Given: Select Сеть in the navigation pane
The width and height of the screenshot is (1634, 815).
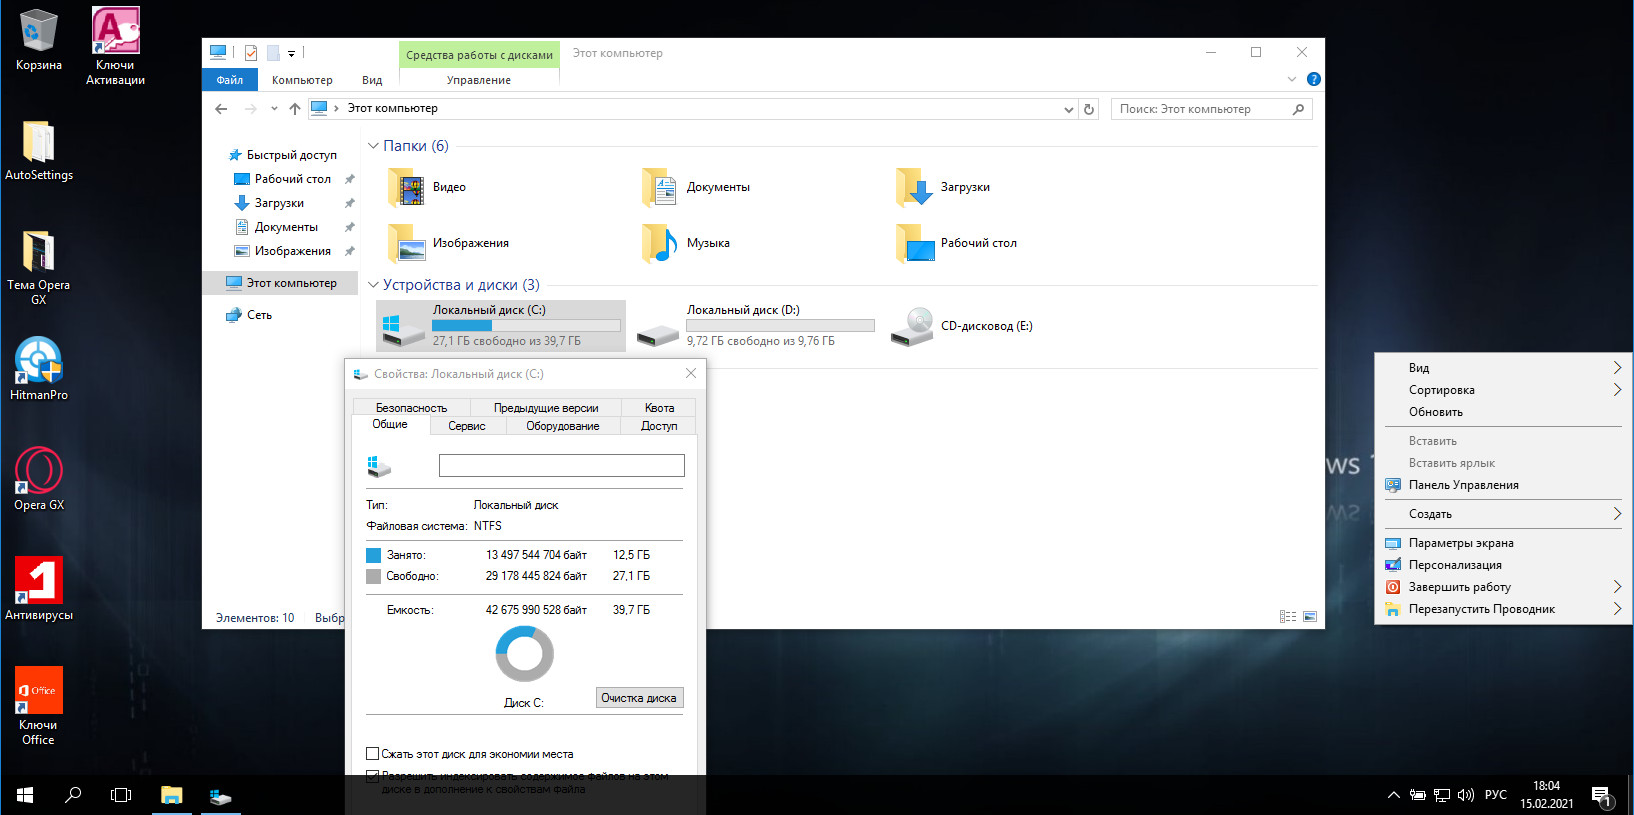Looking at the screenshot, I should pyautogui.click(x=259, y=315).
